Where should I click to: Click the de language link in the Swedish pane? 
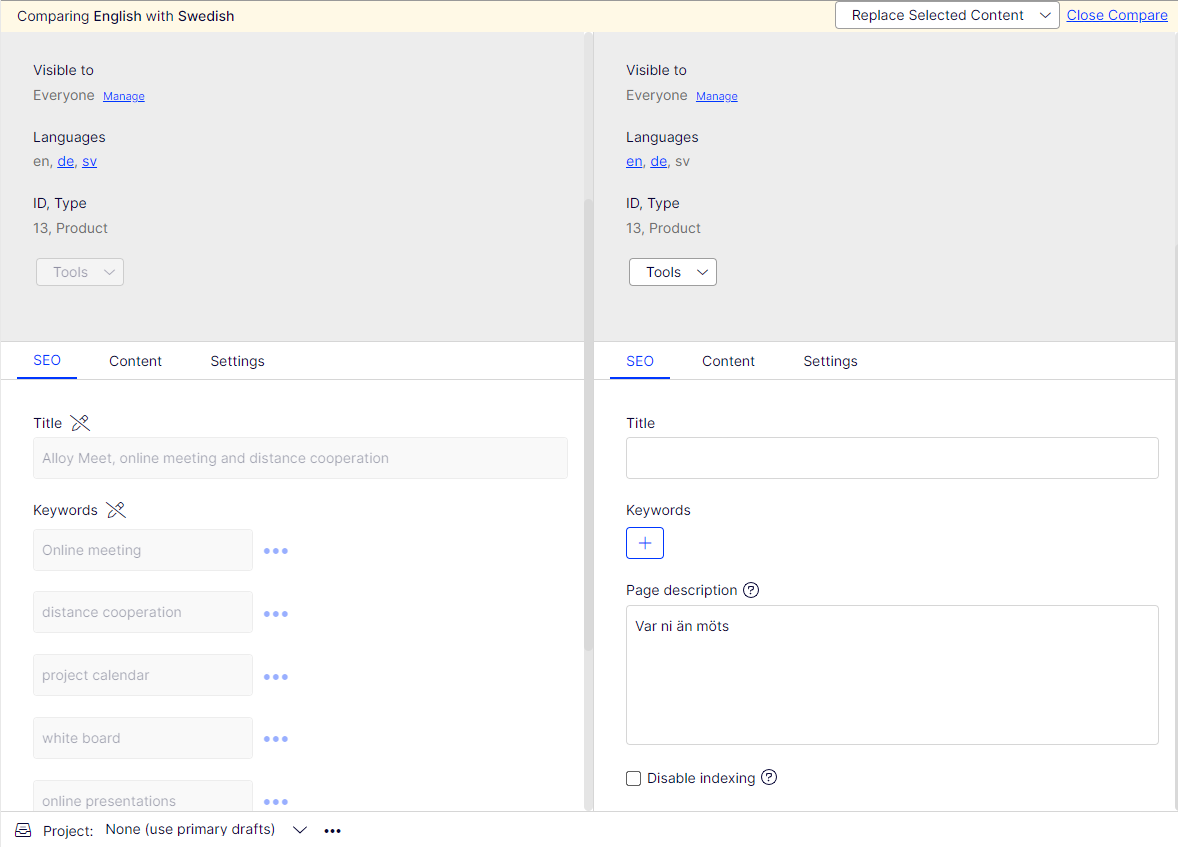(x=659, y=162)
